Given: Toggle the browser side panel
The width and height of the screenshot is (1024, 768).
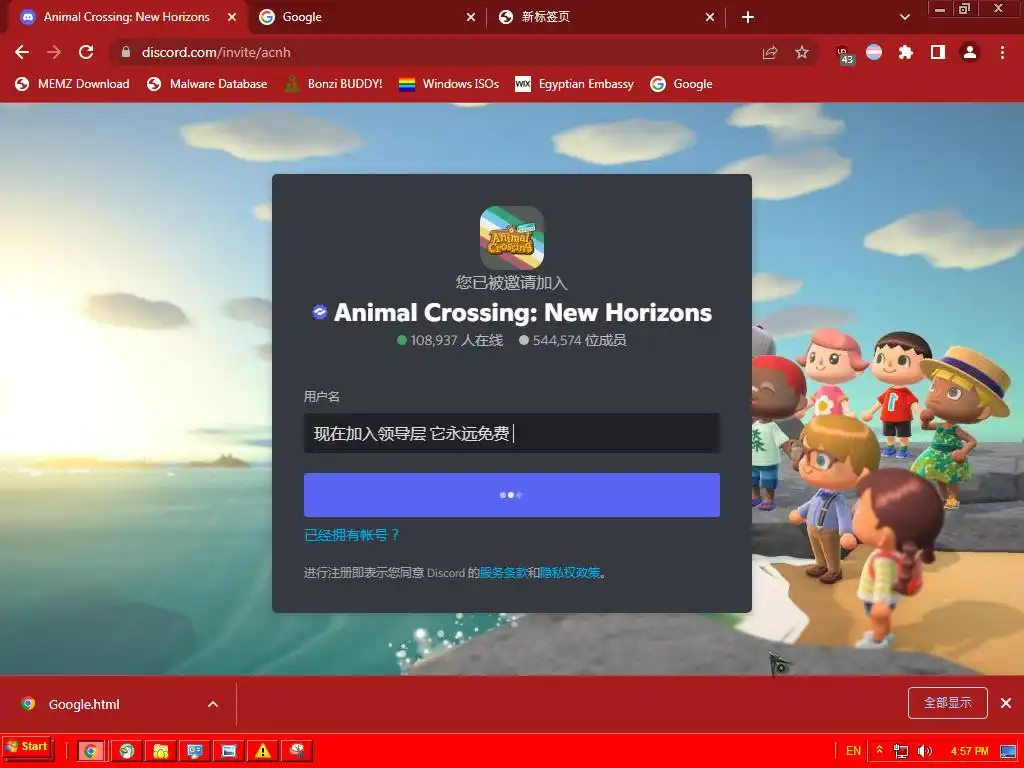Looking at the screenshot, I should [938, 52].
